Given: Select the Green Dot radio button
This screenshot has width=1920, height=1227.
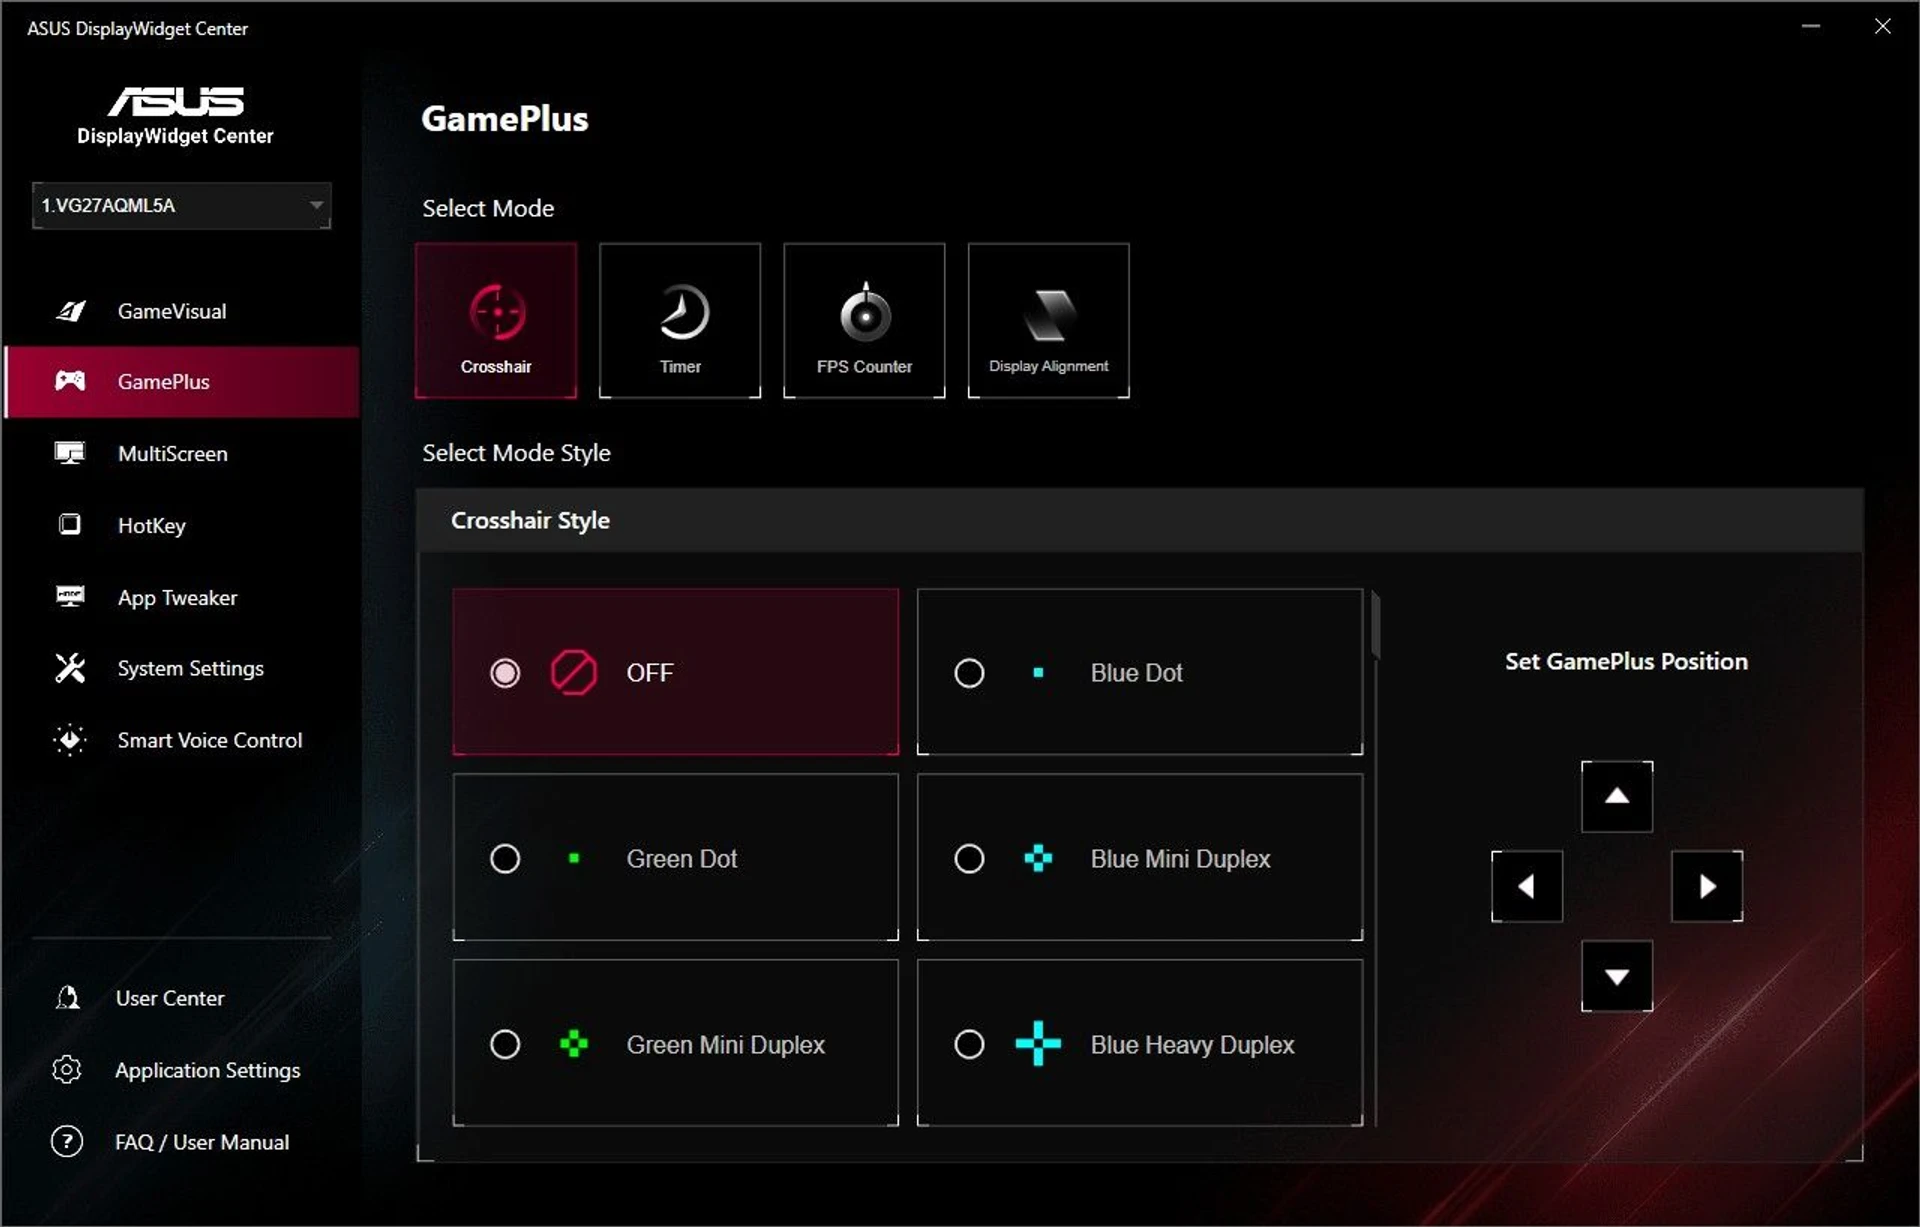Looking at the screenshot, I should (x=505, y=858).
